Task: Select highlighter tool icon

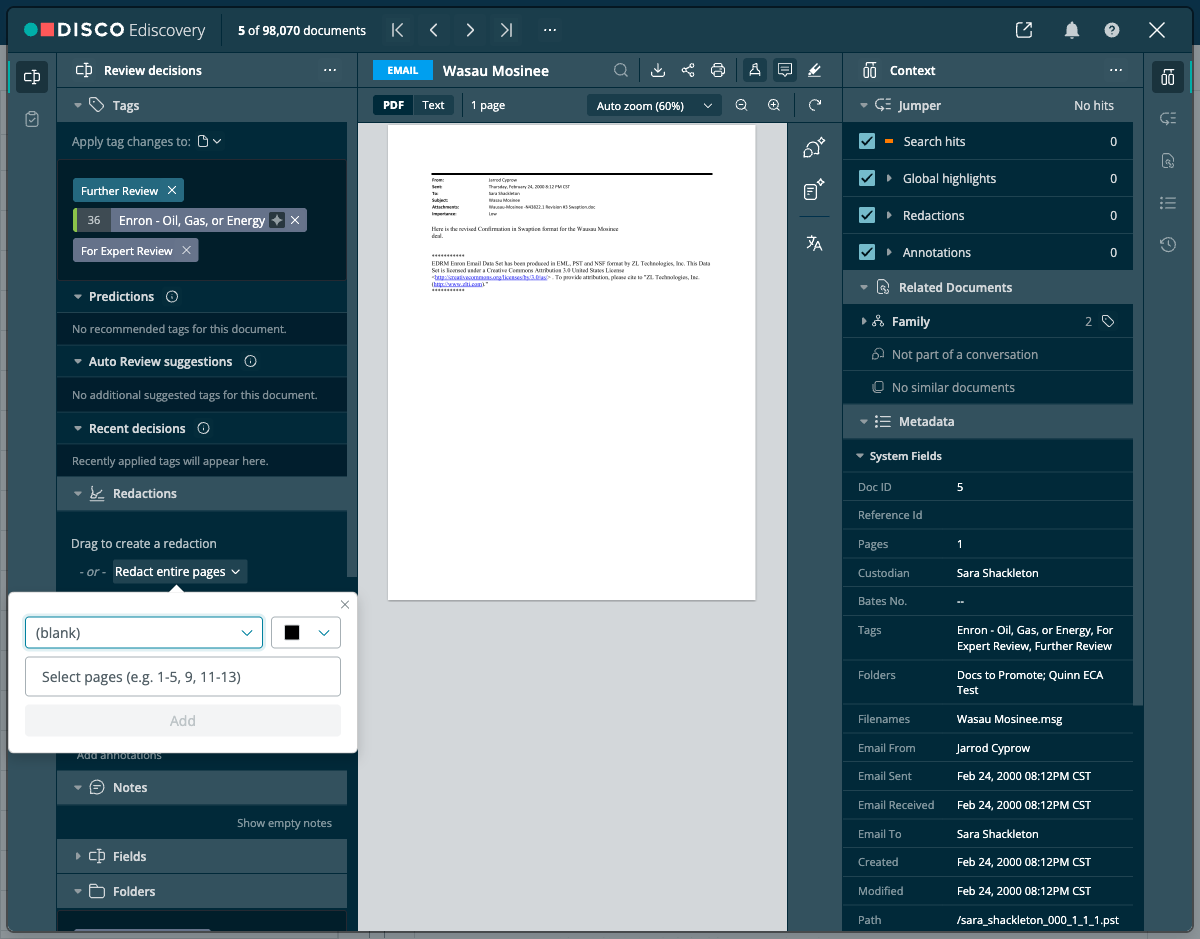Action: click(814, 70)
